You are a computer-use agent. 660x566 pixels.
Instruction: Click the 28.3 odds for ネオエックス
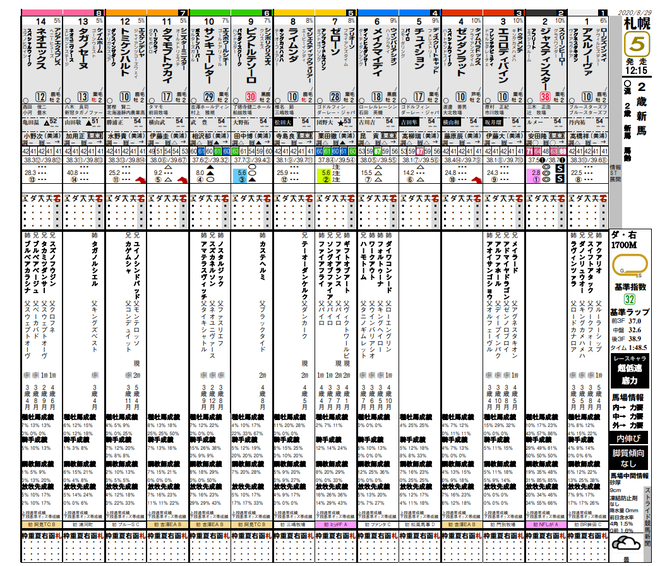click(30, 173)
